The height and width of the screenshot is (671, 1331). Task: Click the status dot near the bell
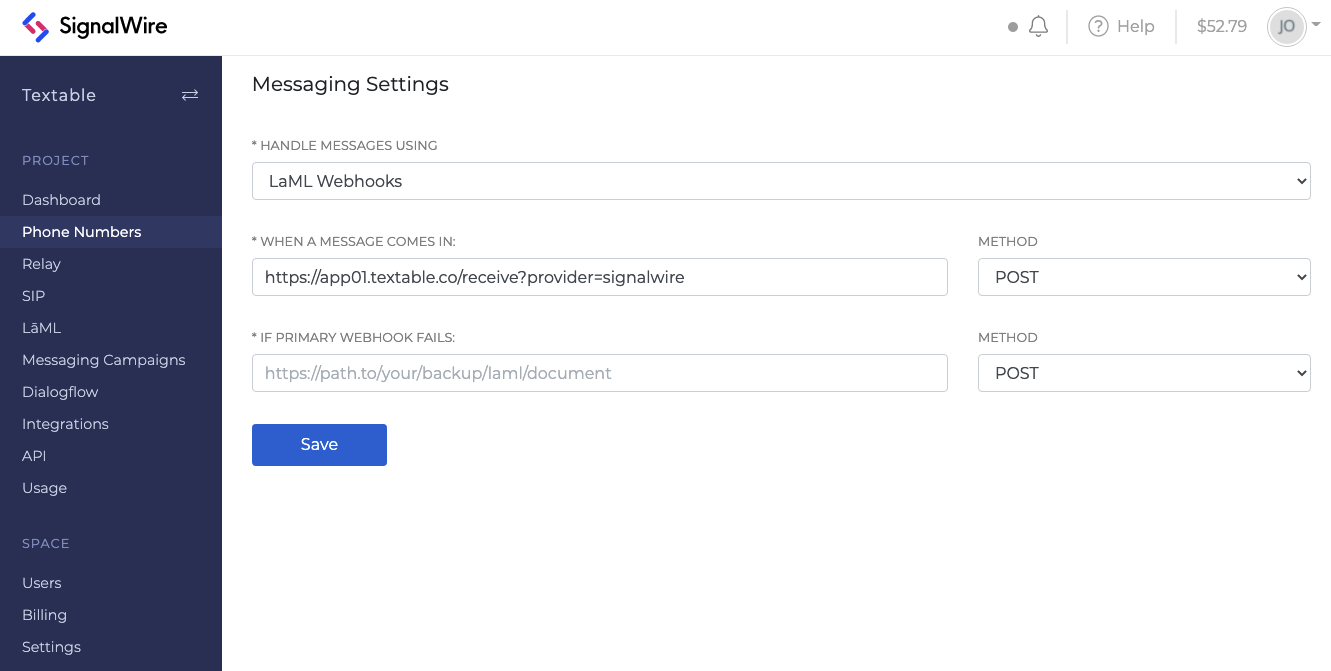[1013, 27]
